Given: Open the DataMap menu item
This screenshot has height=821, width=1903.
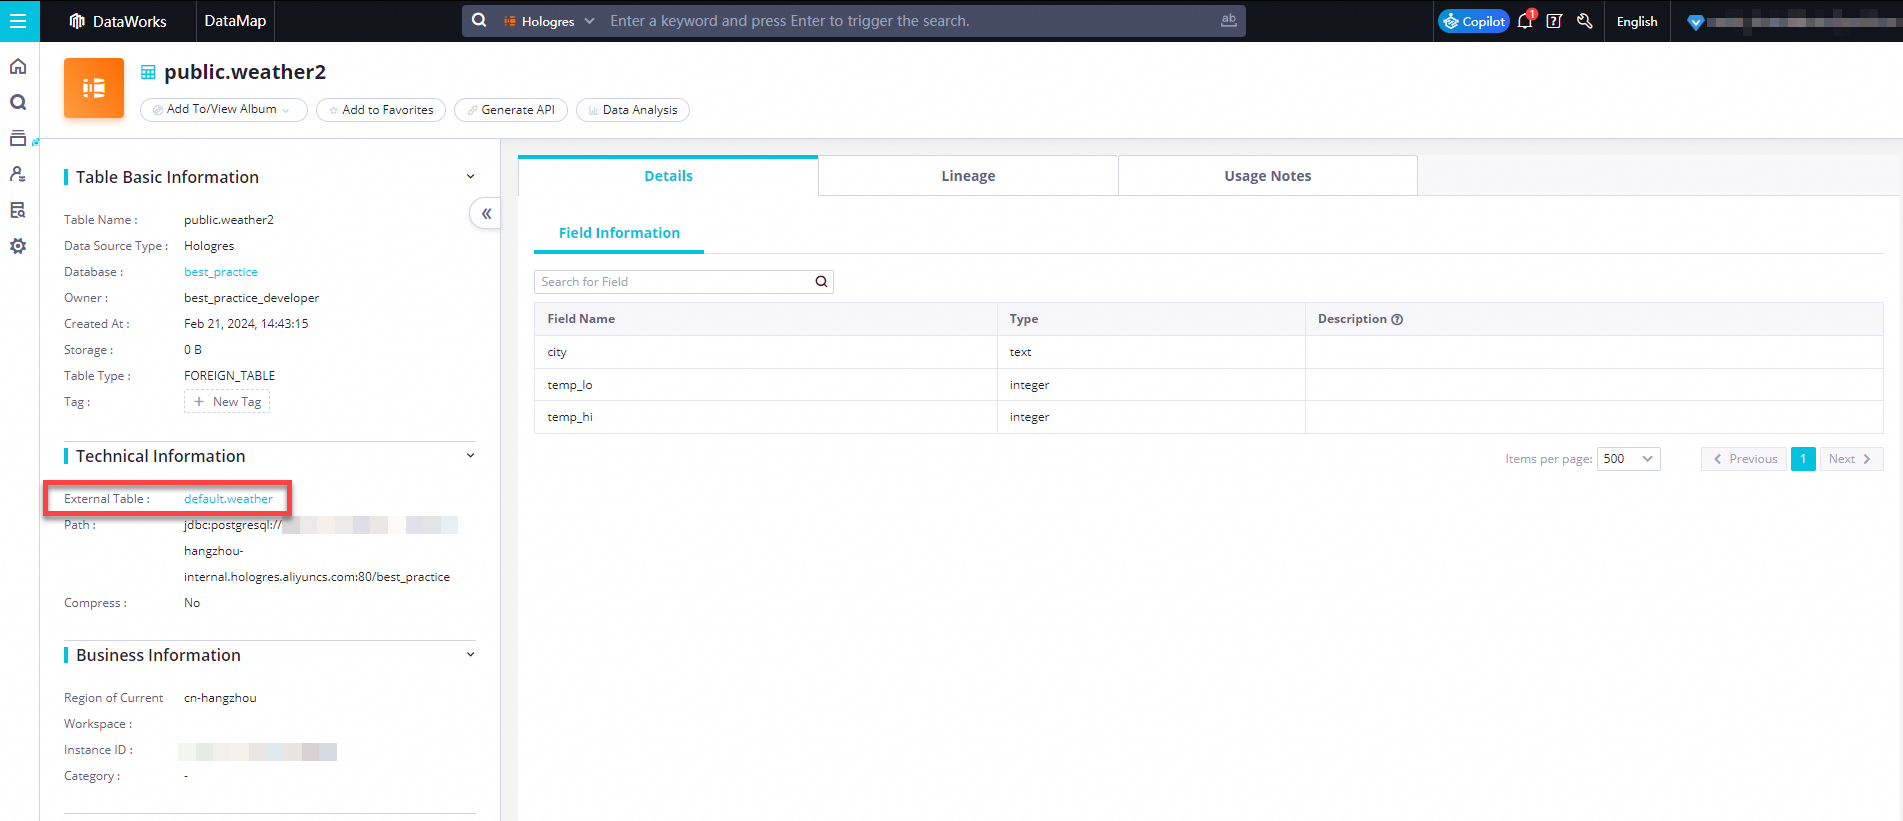Looking at the screenshot, I should [x=235, y=21].
